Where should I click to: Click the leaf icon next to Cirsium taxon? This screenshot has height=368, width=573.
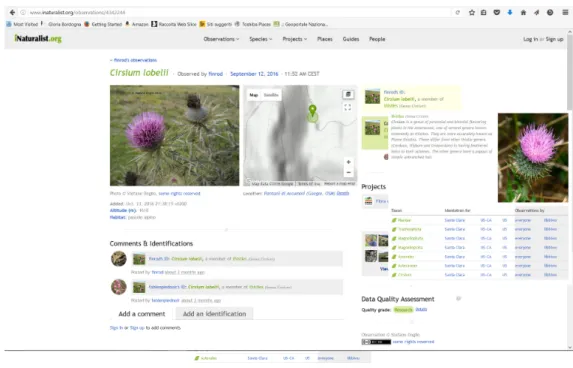coord(394,275)
